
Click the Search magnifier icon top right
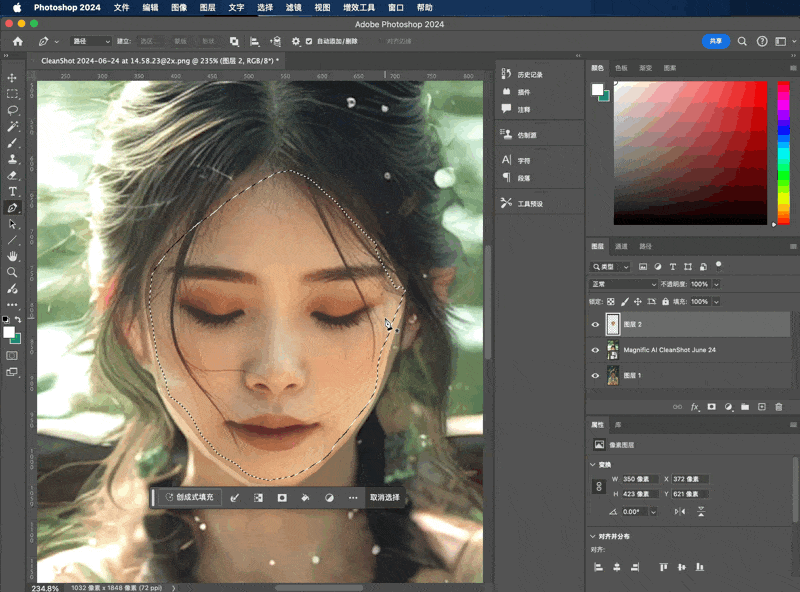[742, 41]
